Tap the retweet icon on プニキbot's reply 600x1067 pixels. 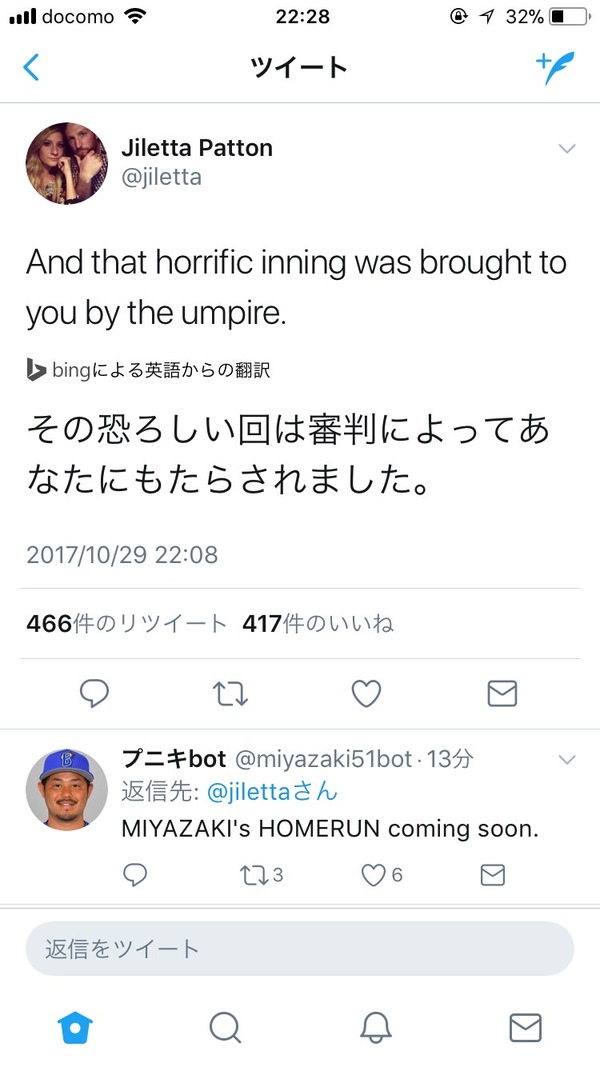tap(253, 874)
